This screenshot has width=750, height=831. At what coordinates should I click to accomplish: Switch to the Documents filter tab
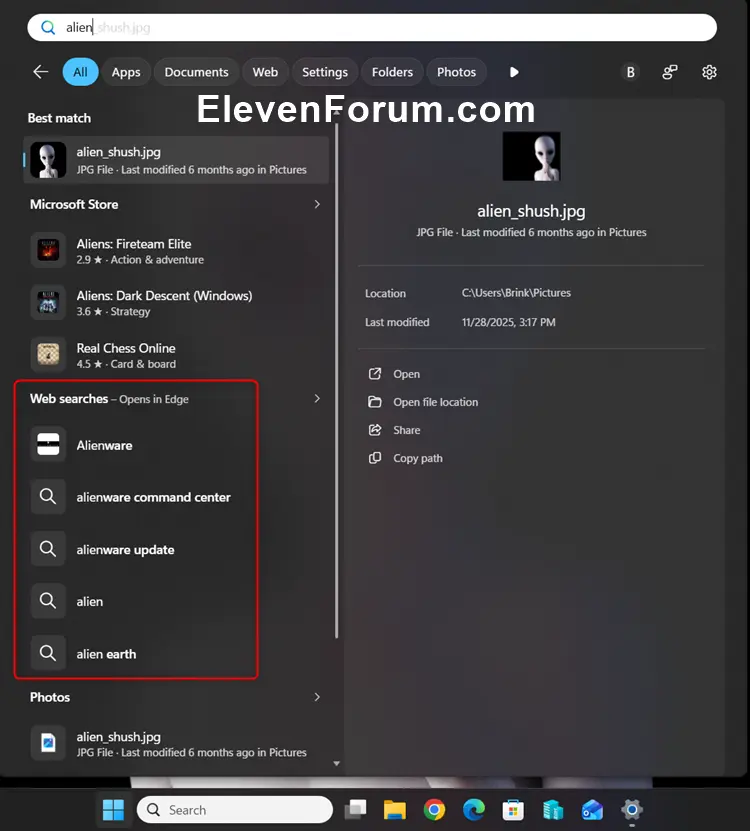tap(196, 72)
